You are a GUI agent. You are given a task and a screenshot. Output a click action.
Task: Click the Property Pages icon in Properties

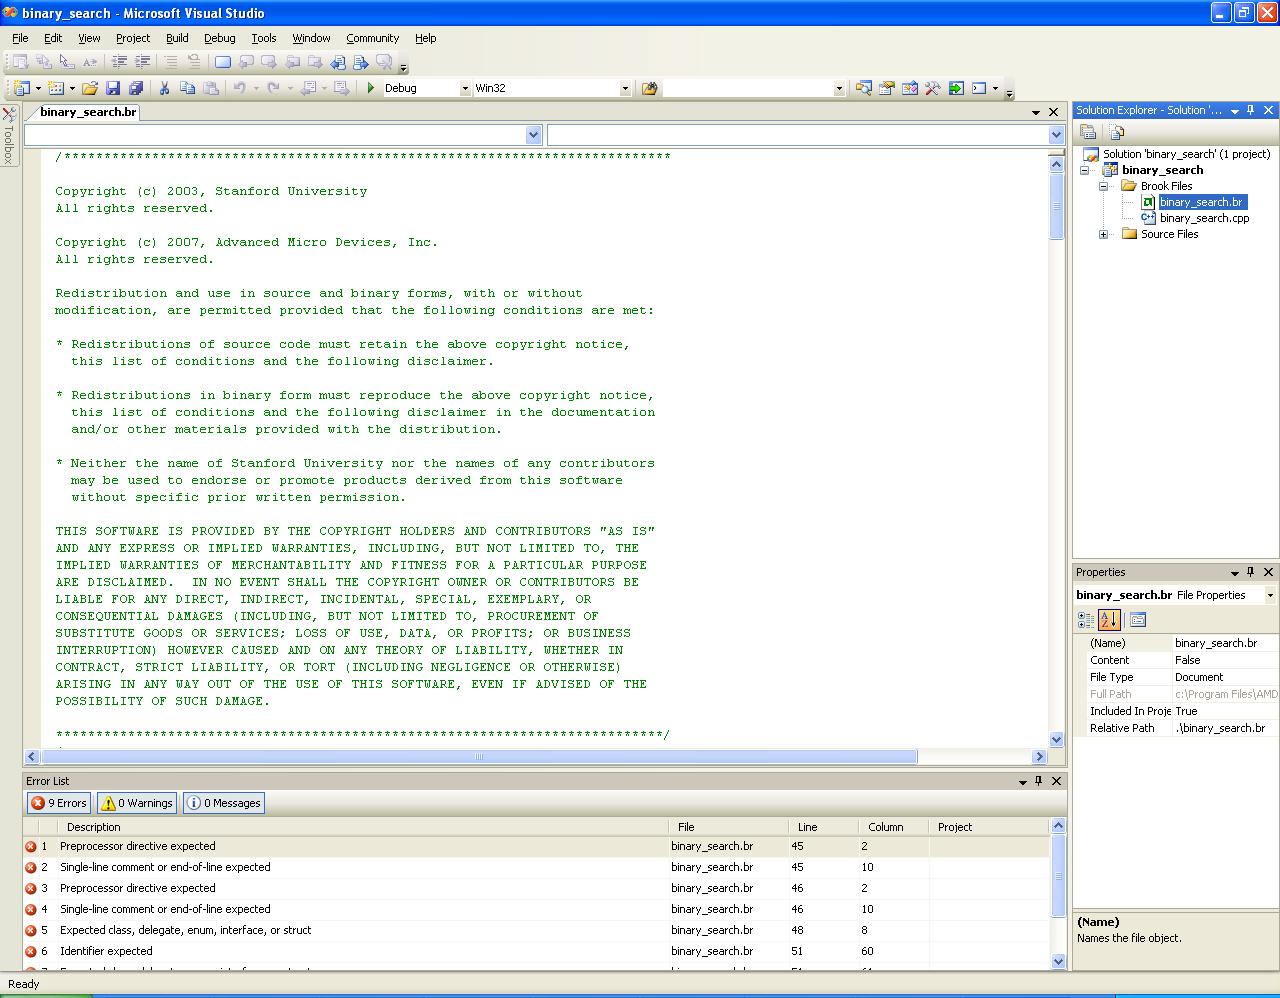[x=1138, y=620]
